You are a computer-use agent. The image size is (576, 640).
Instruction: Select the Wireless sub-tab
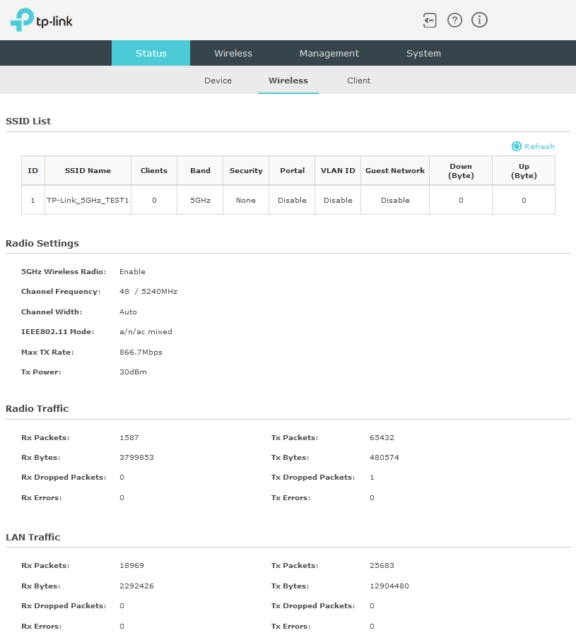coord(288,80)
